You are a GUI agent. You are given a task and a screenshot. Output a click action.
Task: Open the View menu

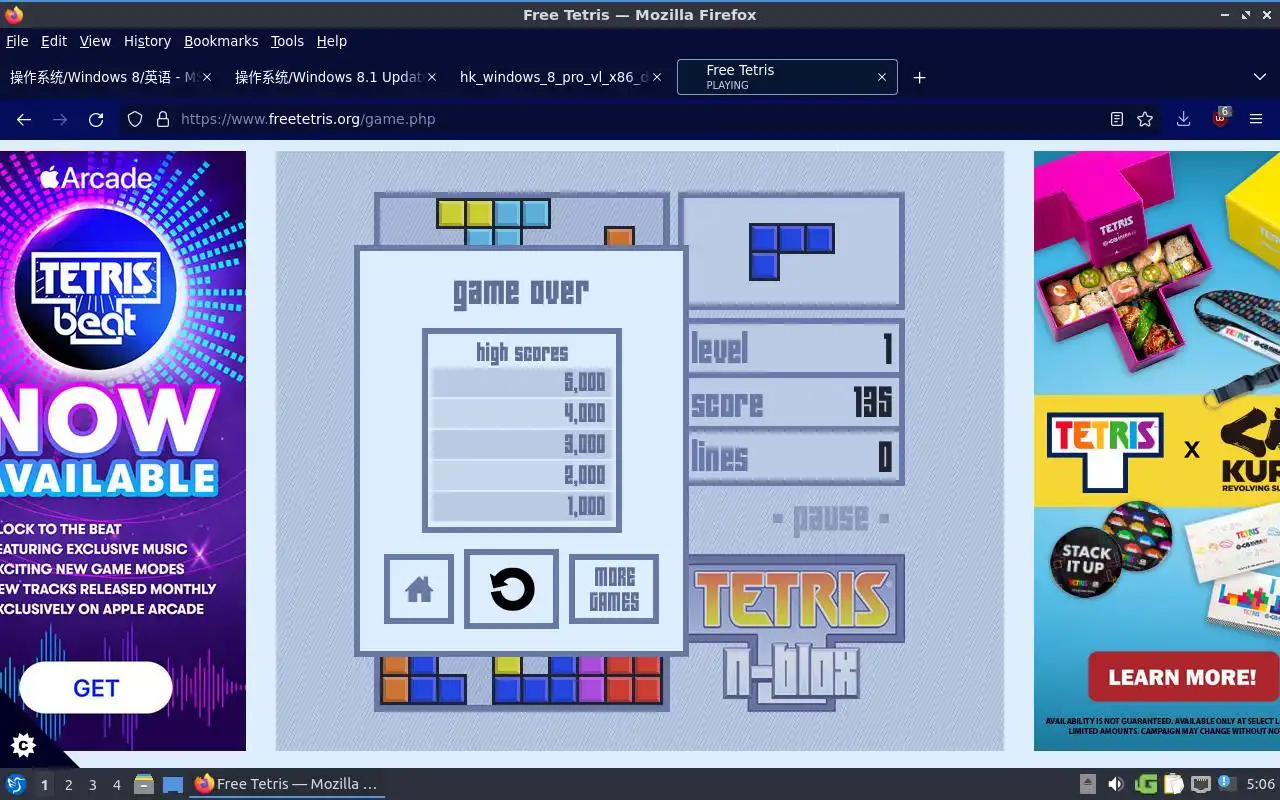[95, 41]
